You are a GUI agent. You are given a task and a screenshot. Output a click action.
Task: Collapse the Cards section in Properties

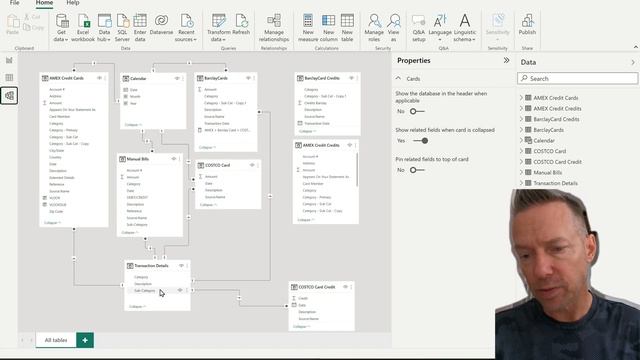[x=398, y=78]
